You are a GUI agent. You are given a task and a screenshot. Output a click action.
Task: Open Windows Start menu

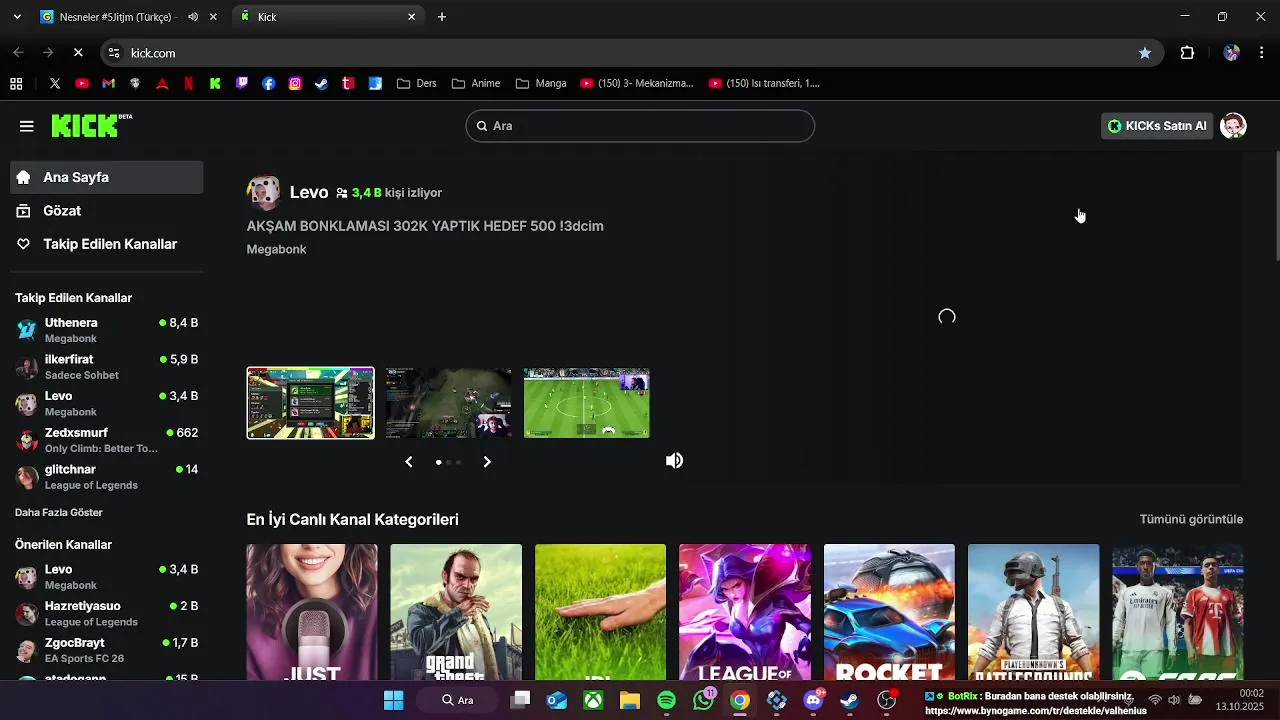click(394, 700)
